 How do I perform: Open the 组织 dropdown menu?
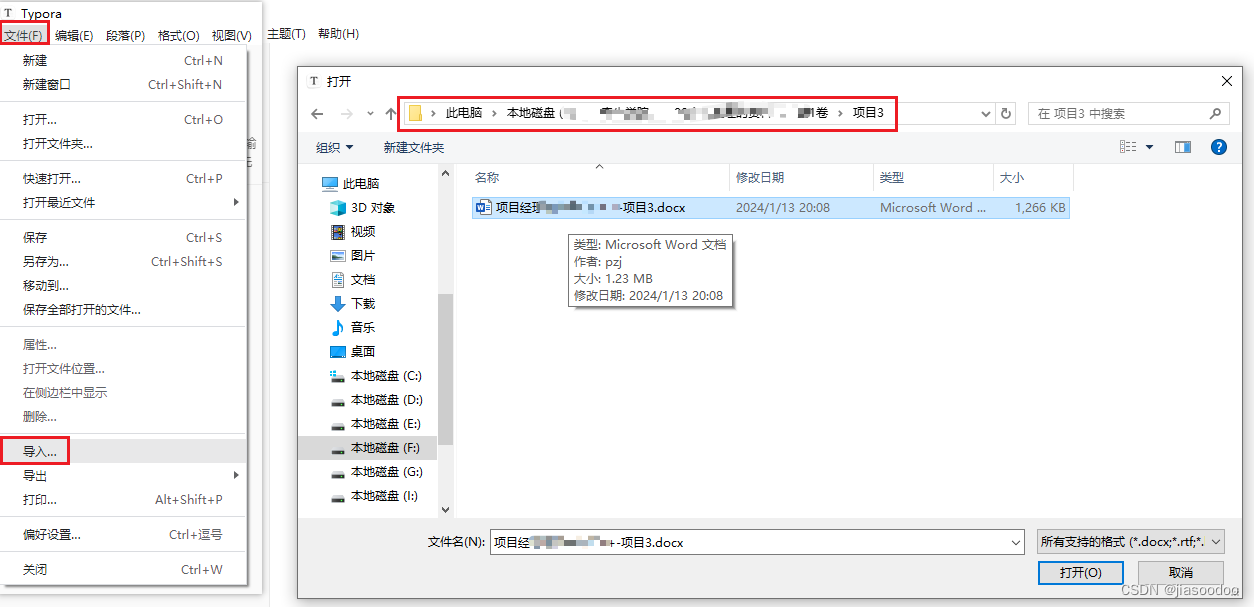[x=330, y=147]
